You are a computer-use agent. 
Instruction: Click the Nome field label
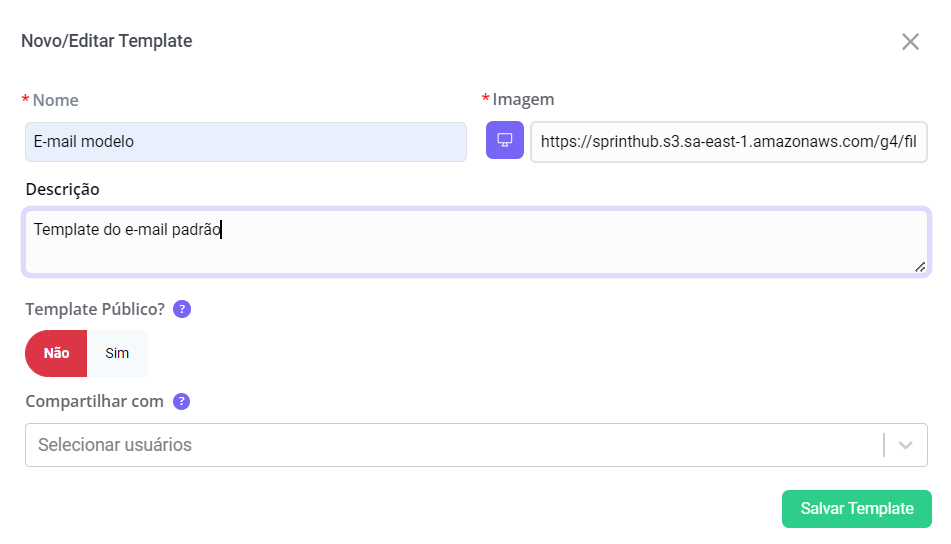[x=55, y=100]
